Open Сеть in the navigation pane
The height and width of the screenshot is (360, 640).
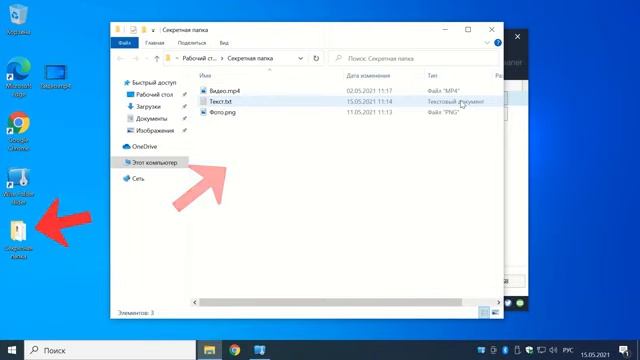click(x=138, y=179)
